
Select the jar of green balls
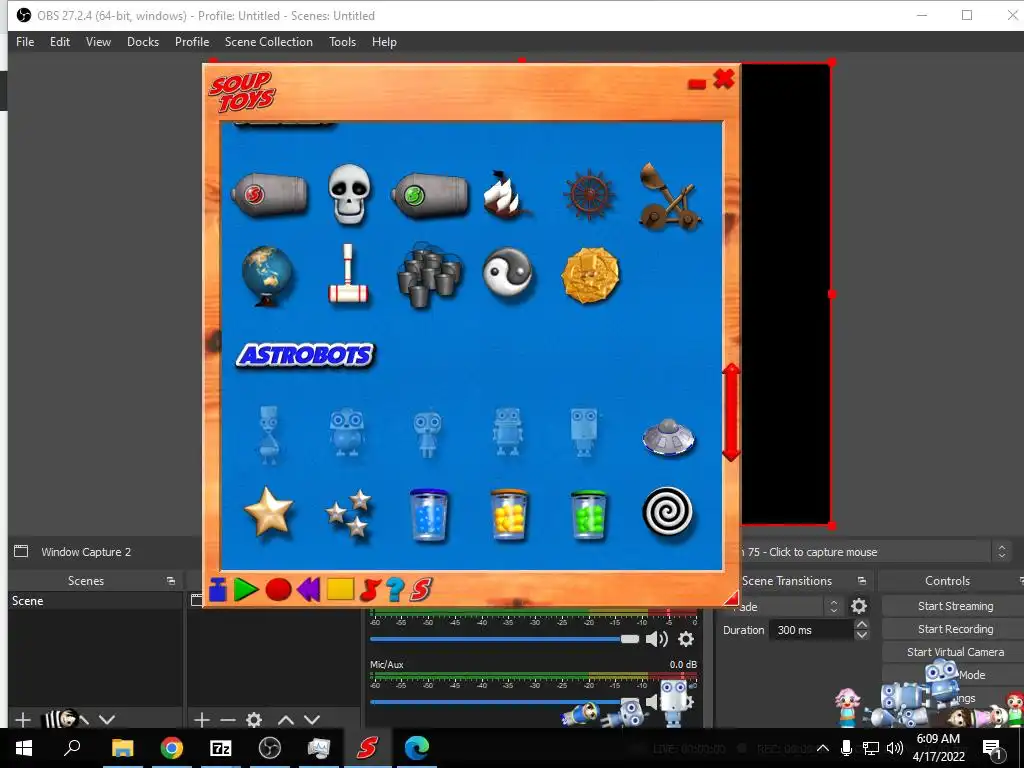(x=589, y=515)
